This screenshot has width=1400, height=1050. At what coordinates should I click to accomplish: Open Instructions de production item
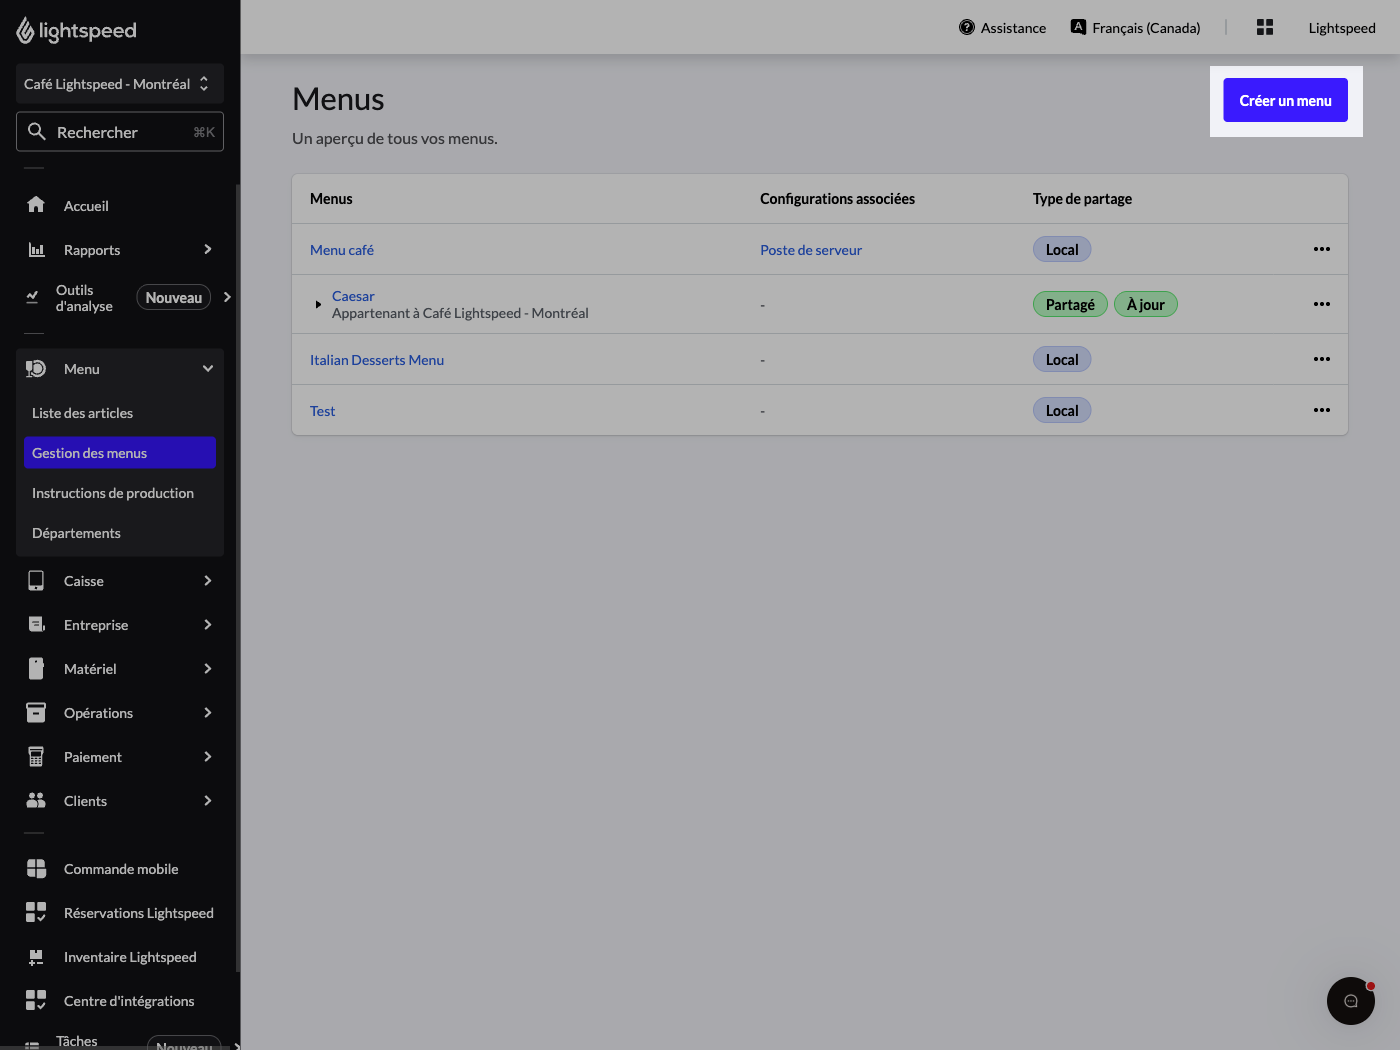[120, 493]
